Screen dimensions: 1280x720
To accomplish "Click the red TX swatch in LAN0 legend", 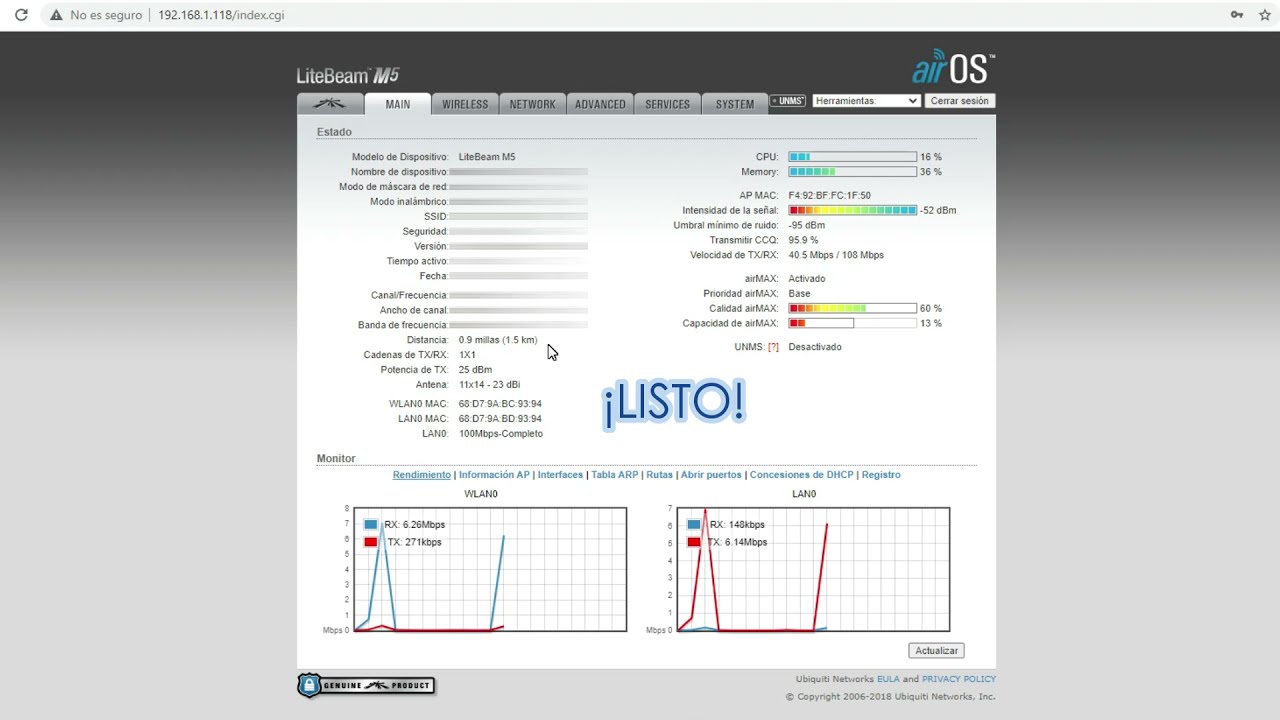I will point(694,542).
